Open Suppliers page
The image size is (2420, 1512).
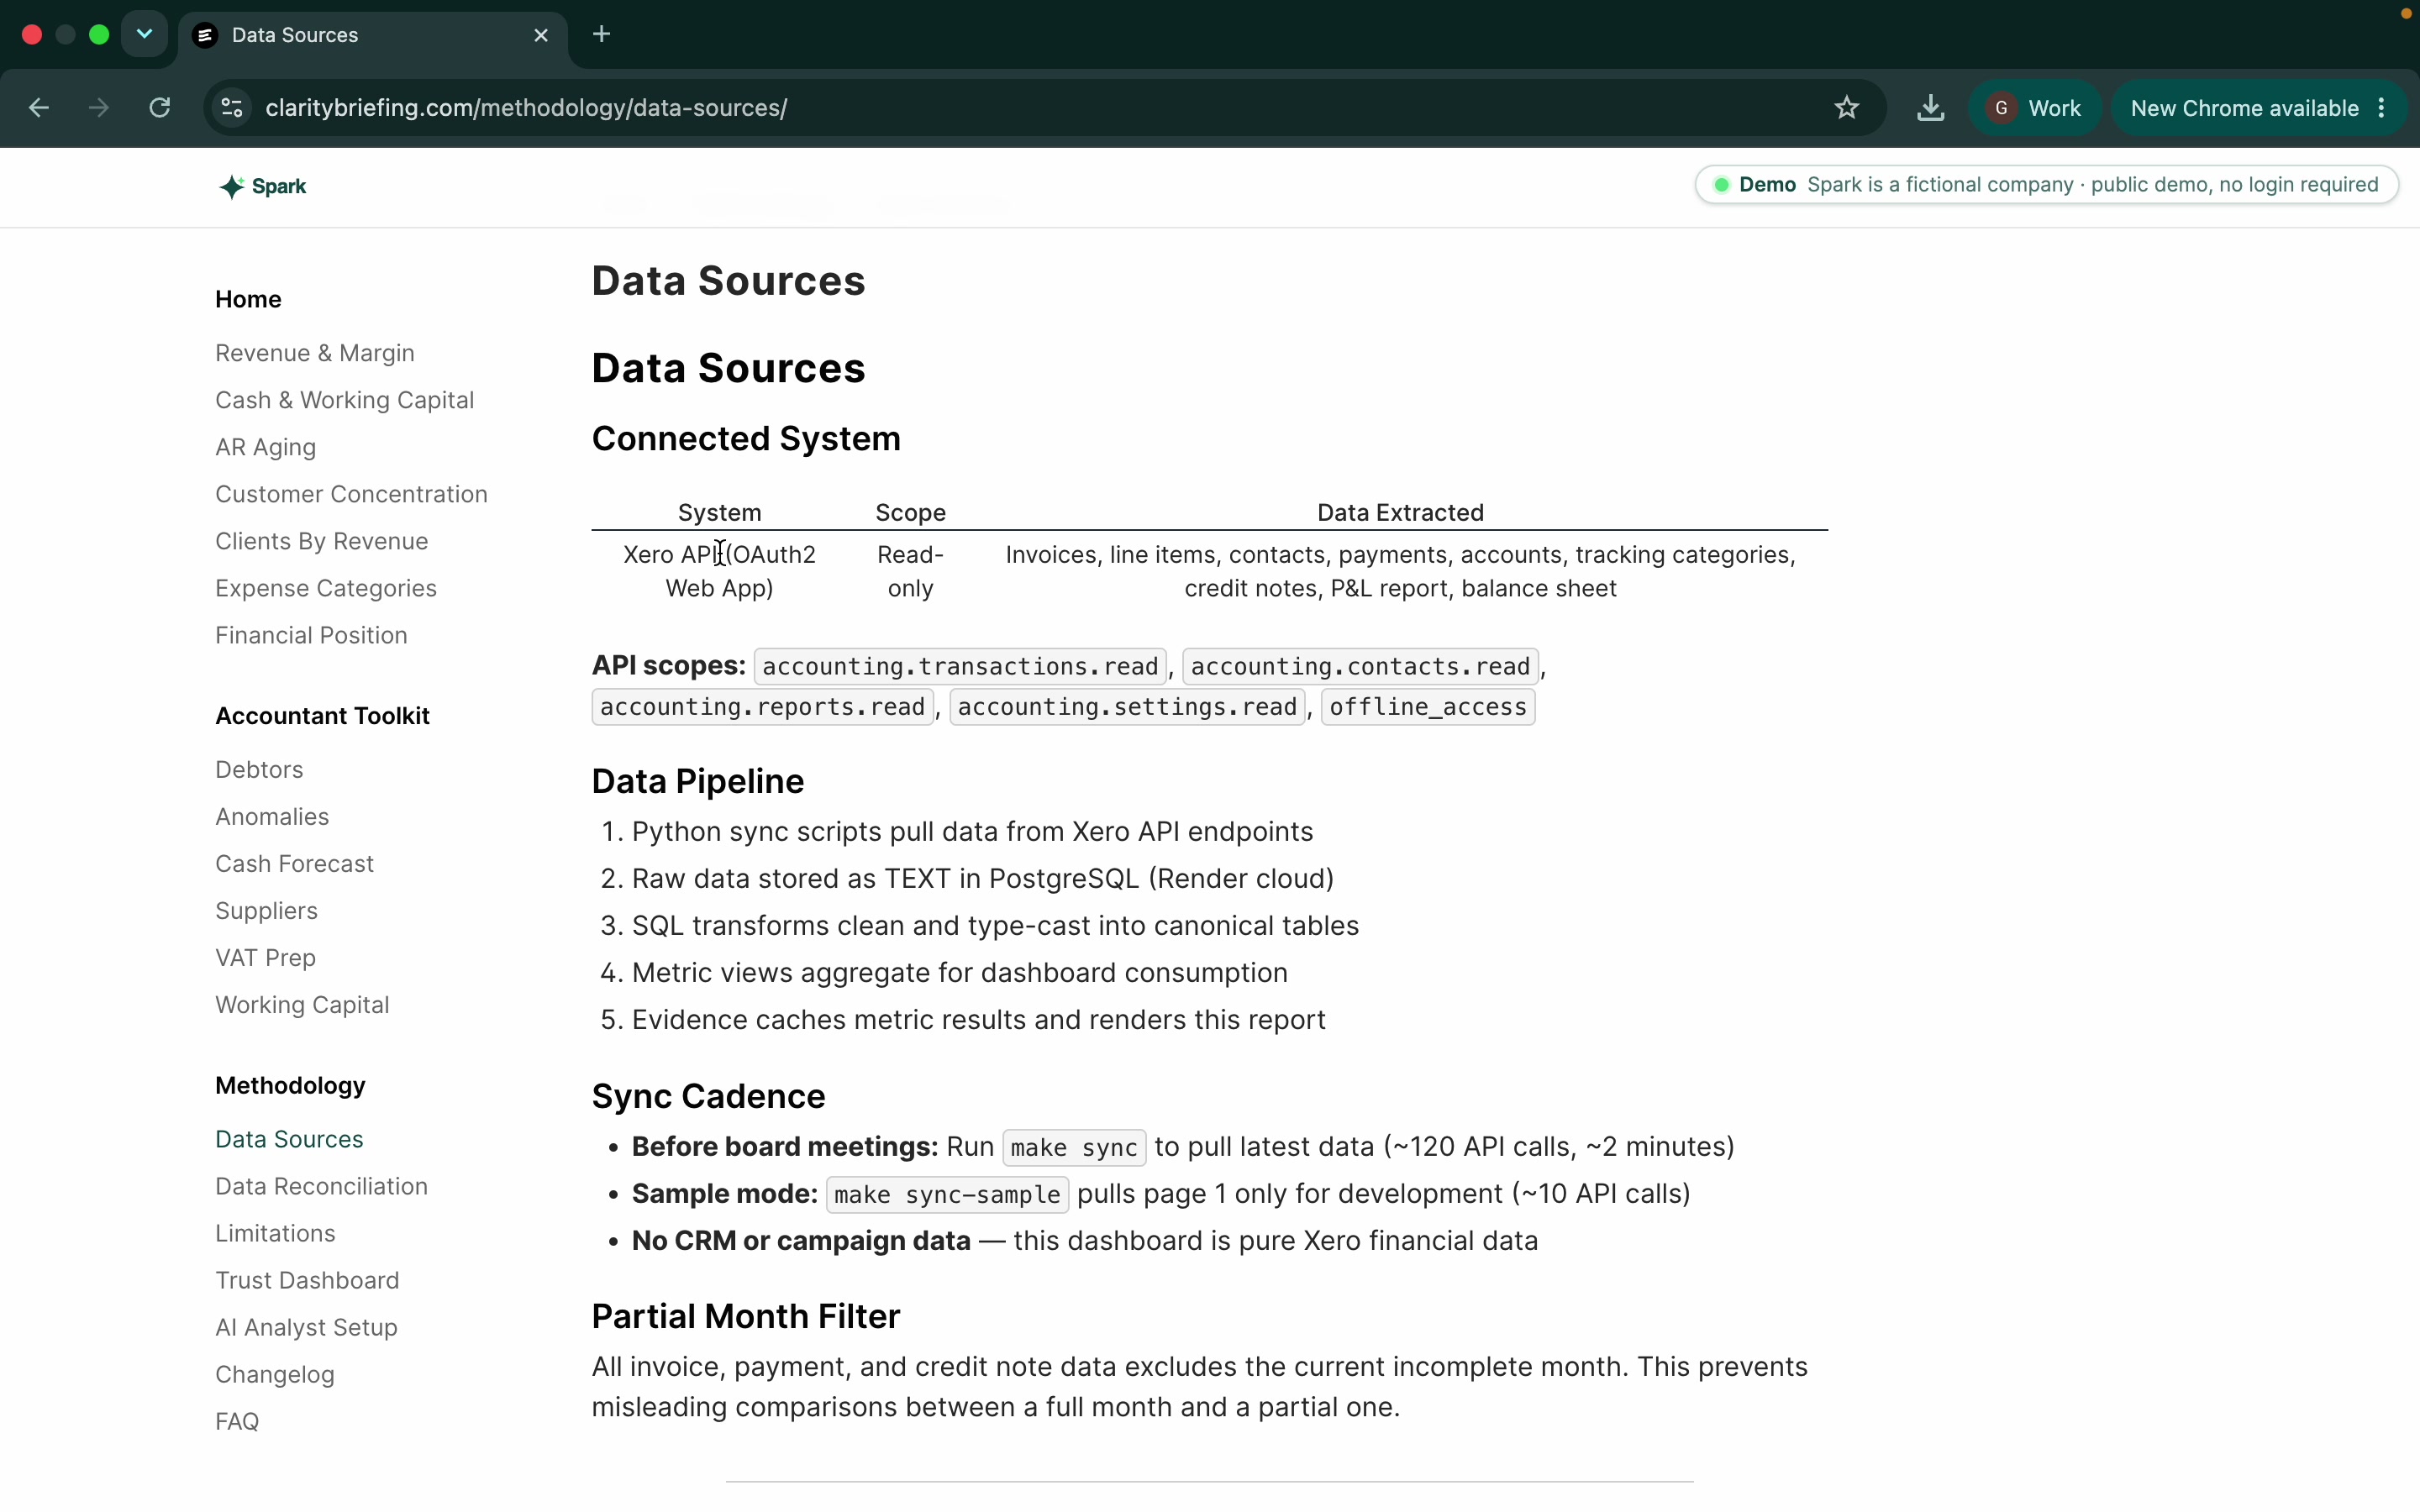coord(266,911)
